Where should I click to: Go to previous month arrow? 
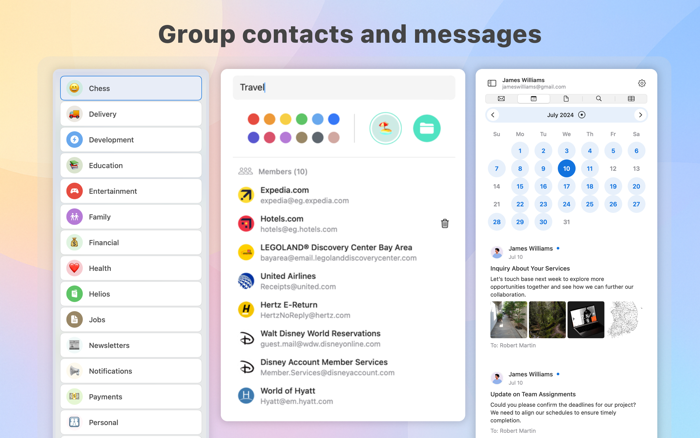pyautogui.click(x=493, y=115)
